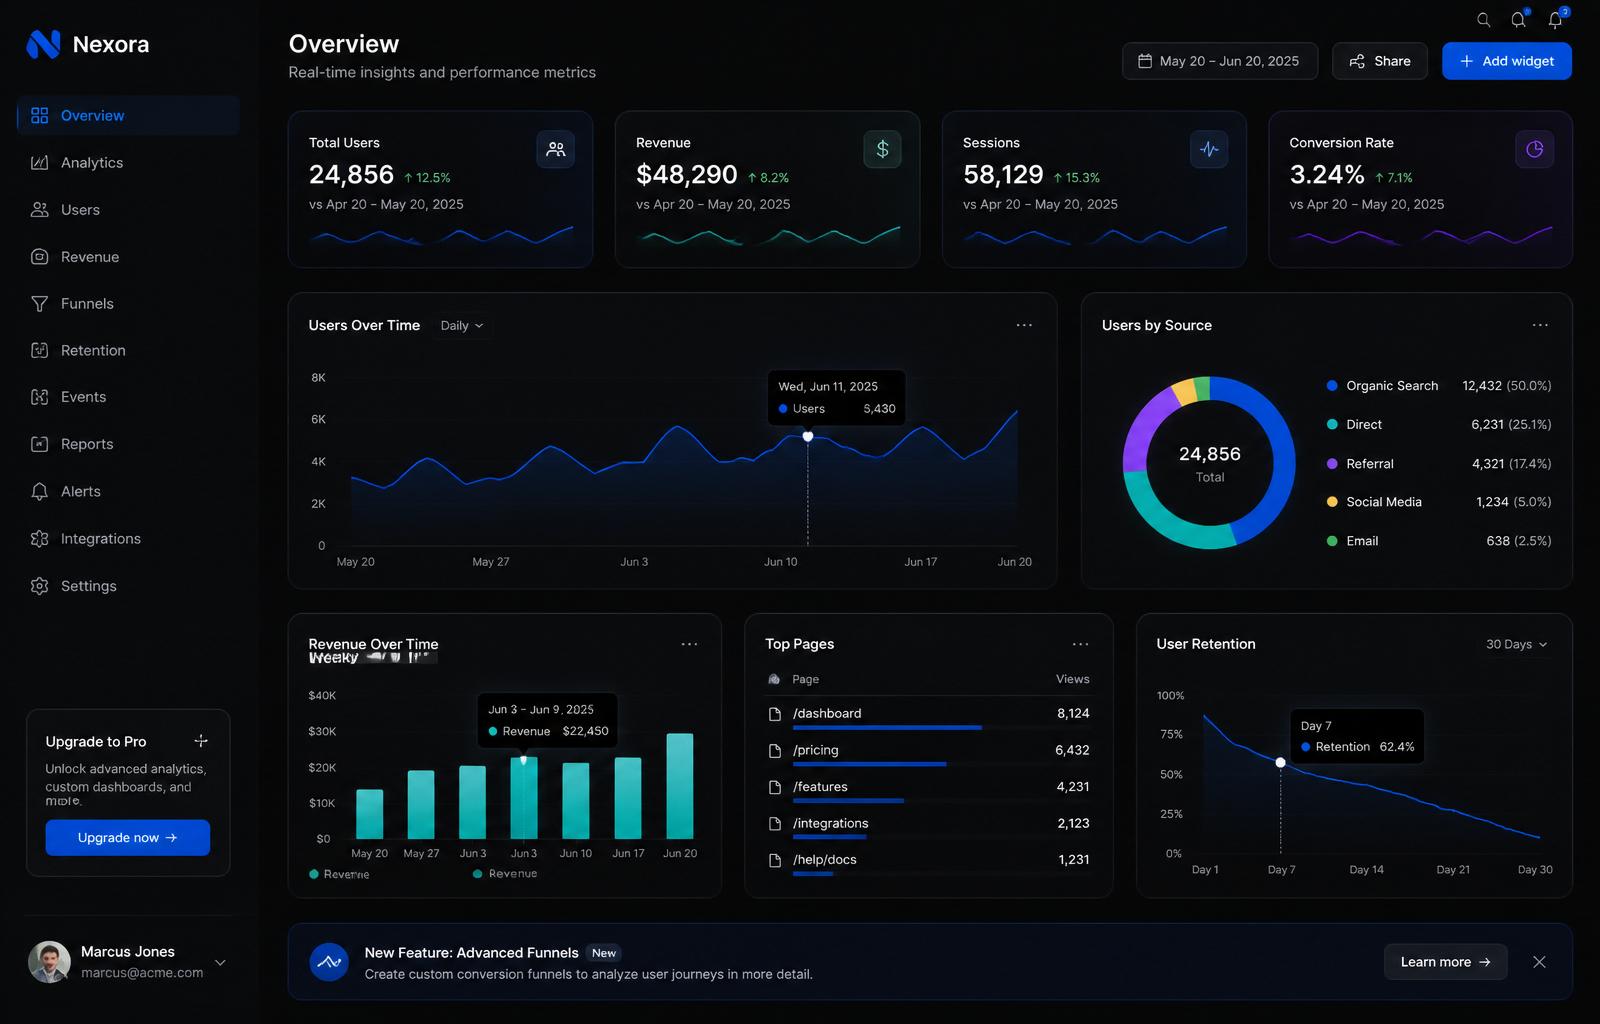Click the Referral purple legend dot
Viewport: 1600px width, 1024px height.
coord(1332,464)
